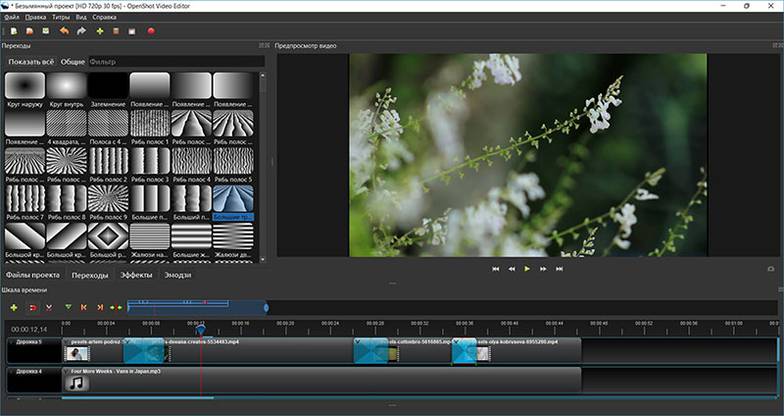Click in the Фильтр search field
This screenshot has width=784, height=416.
176,62
